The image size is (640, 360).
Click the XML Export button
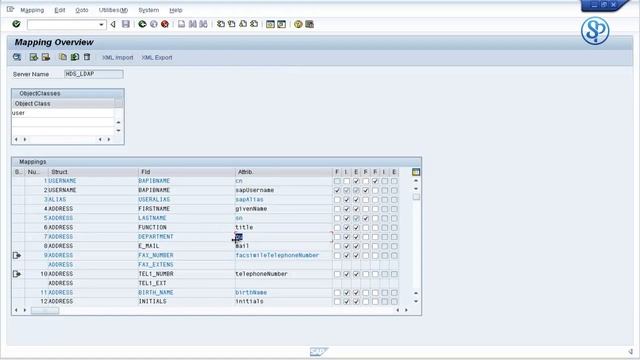point(157,58)
